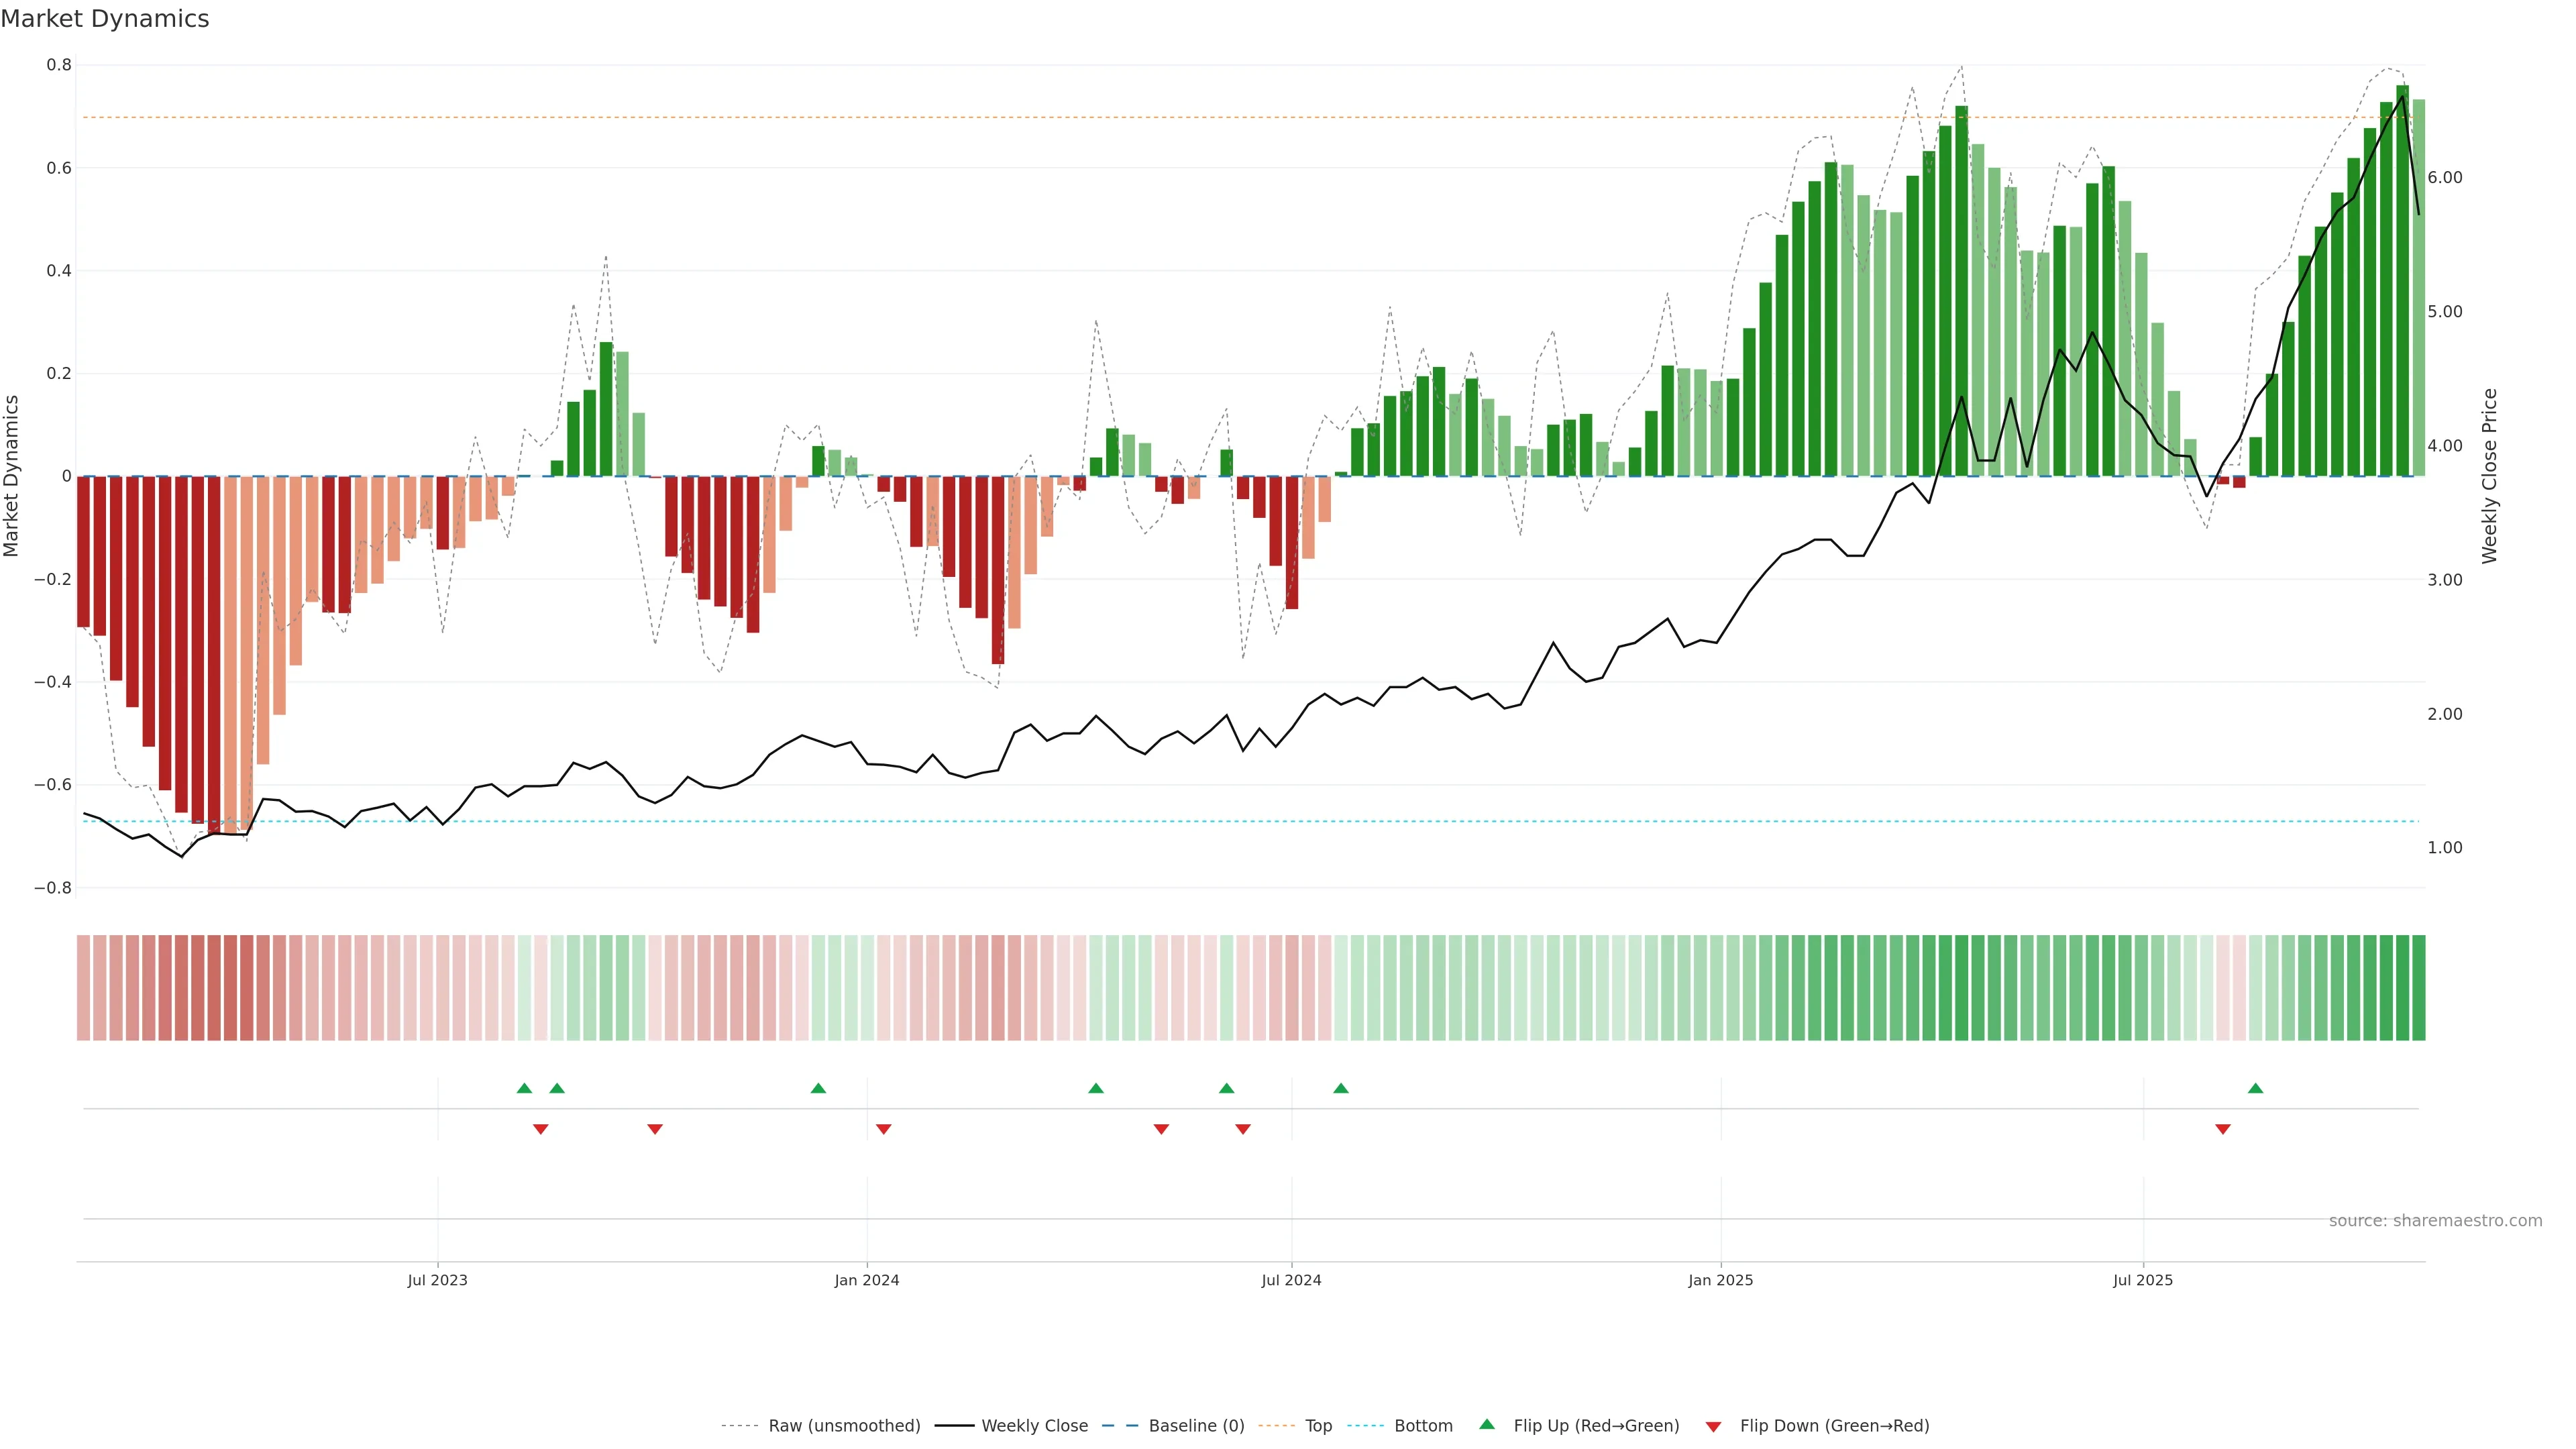The height and width of the screenshot is (1449, 2576).
Task: Click the leftmost red Flip Down triangle marker
Action: coord(540,1129)
